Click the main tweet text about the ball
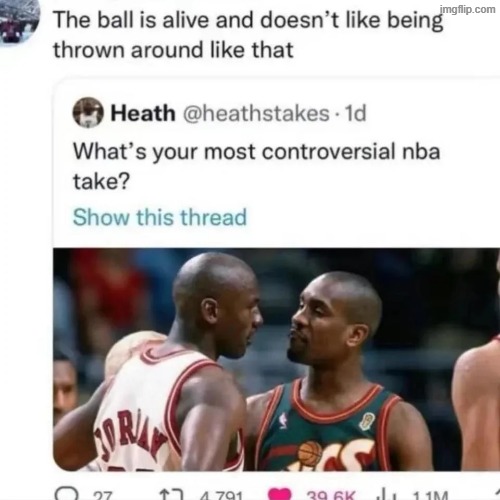The image size is (500, 500). [x=248, y=35]
